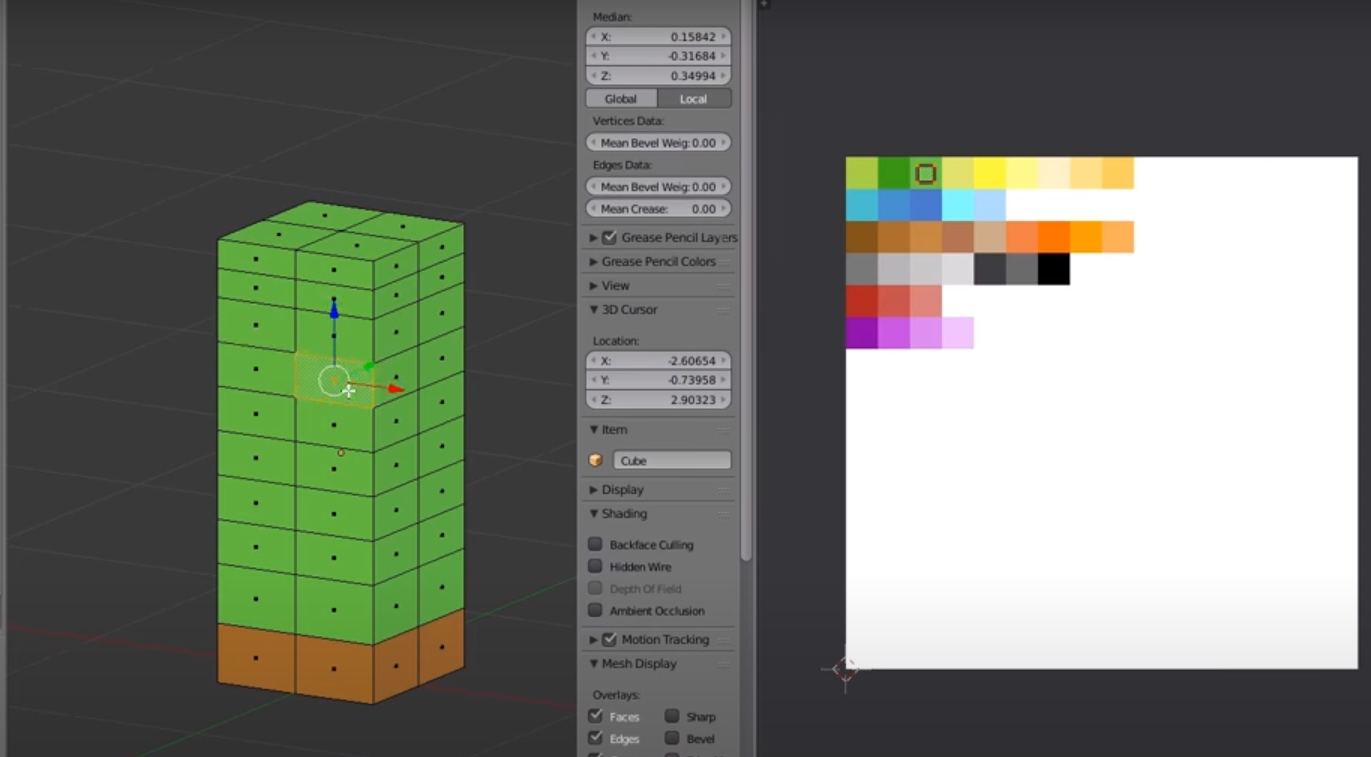Click the Local orientation button

[x=694, y=98]
